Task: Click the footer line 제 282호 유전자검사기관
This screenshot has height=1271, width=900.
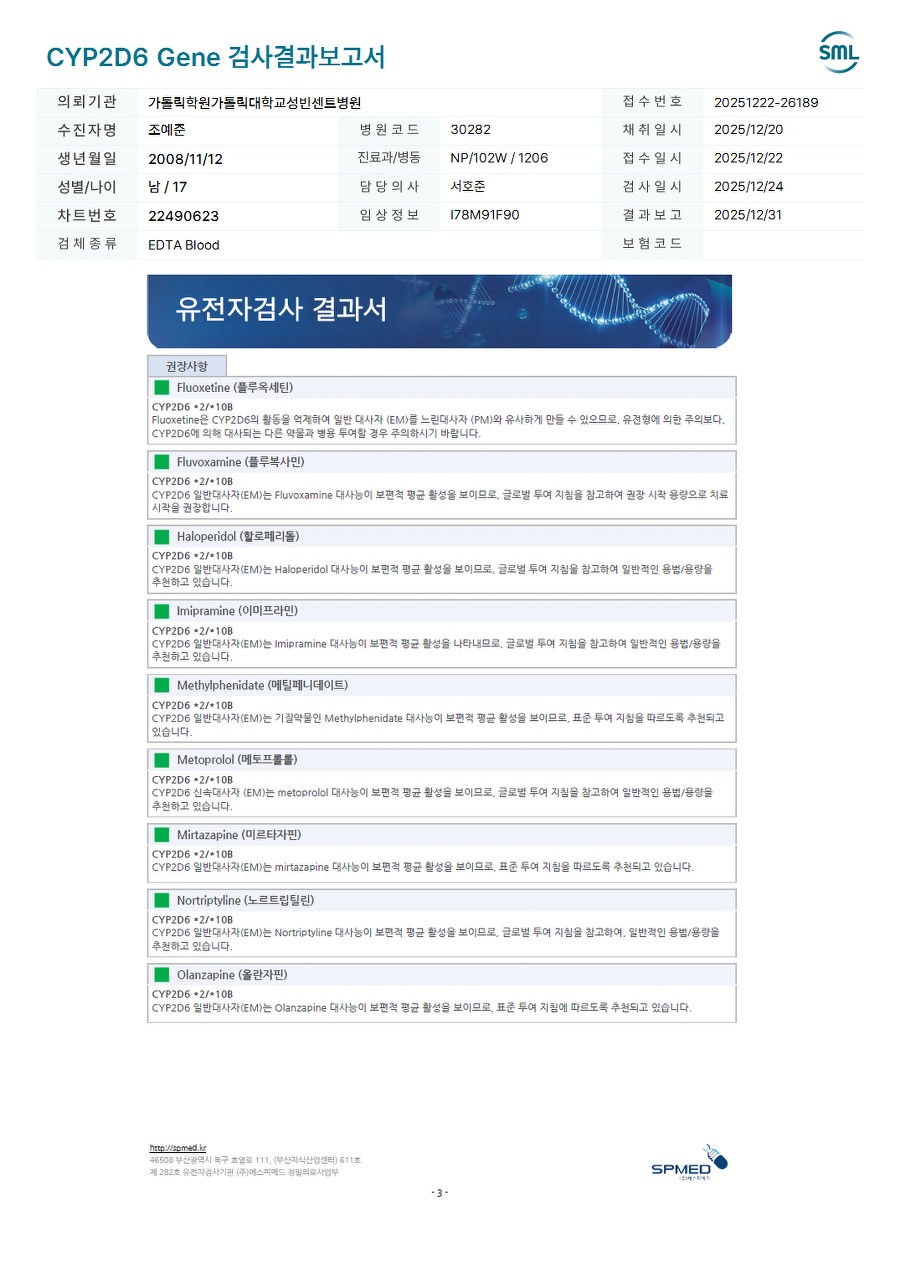Action: click(244, 1172)
